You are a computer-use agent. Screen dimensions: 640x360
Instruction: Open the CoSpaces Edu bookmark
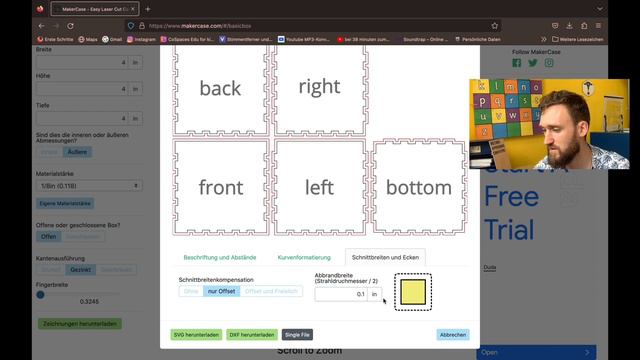187,39
